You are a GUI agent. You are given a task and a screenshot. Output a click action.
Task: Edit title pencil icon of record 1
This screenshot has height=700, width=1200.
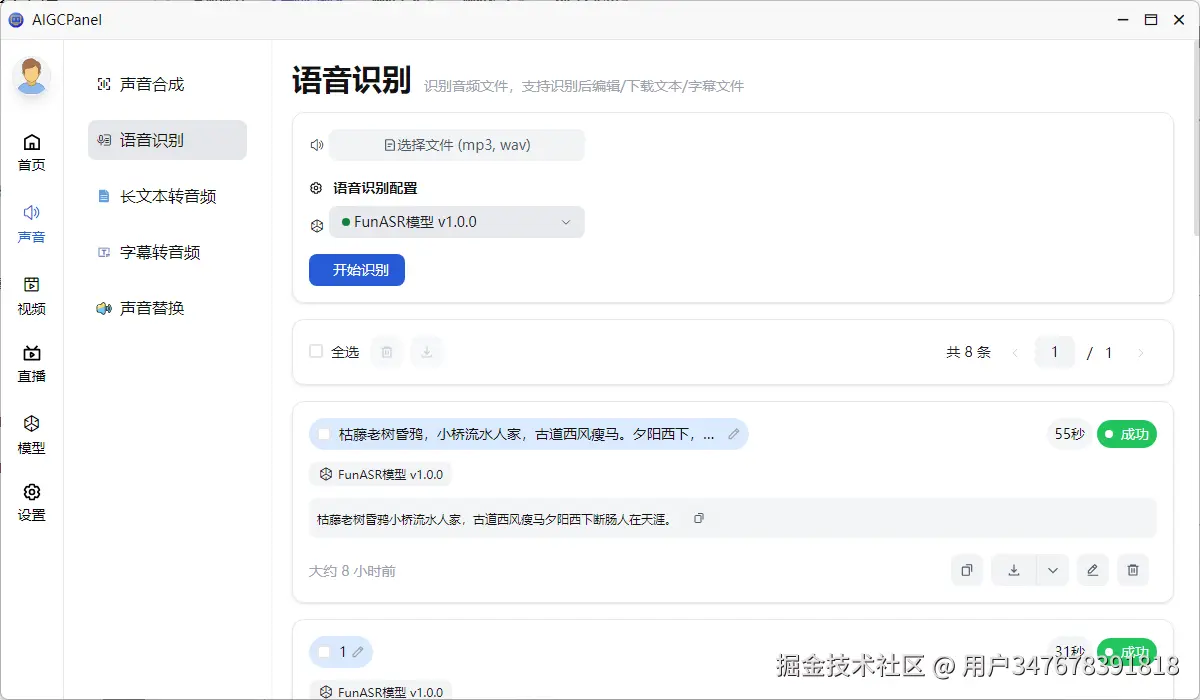coord(358,652)
